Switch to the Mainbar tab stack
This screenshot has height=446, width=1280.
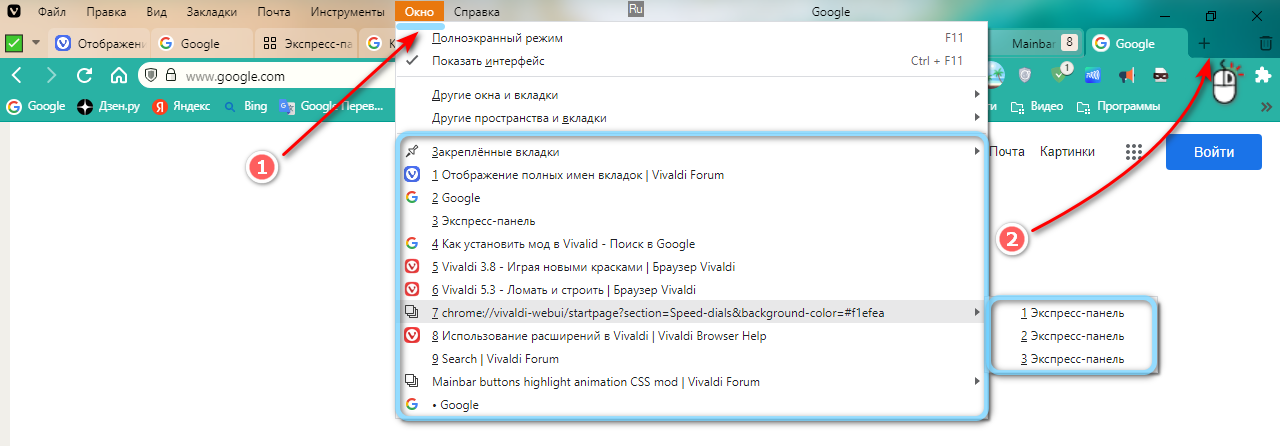coord(1035,44)
